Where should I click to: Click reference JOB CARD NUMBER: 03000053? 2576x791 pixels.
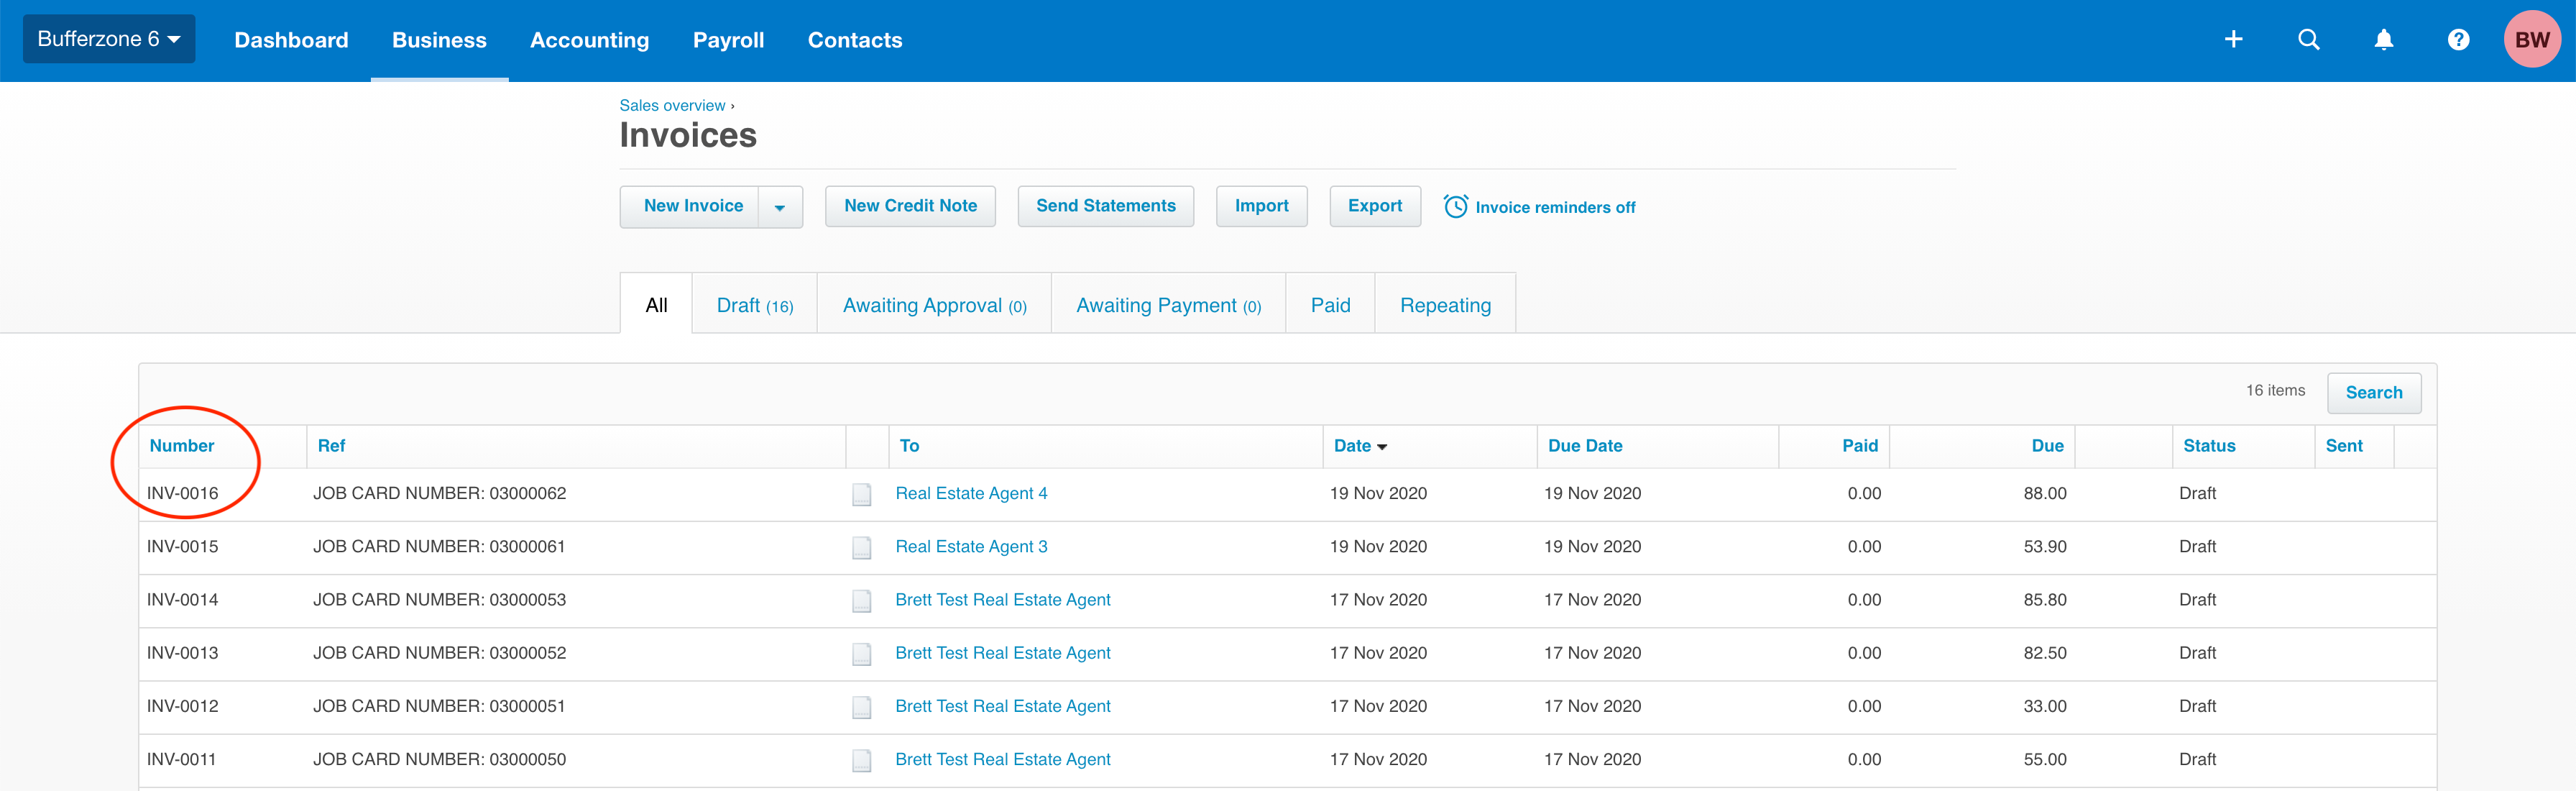pos(439,599)
